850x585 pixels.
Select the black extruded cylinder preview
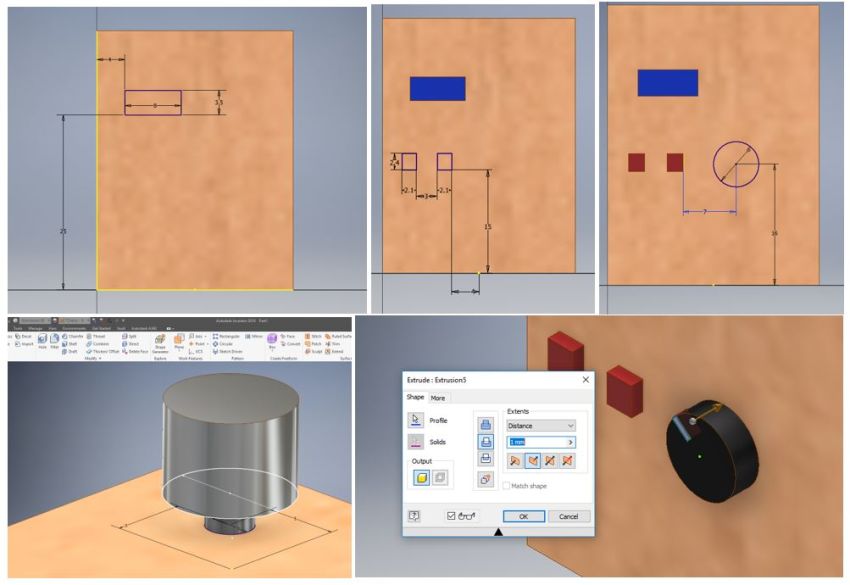coord(712,452)
